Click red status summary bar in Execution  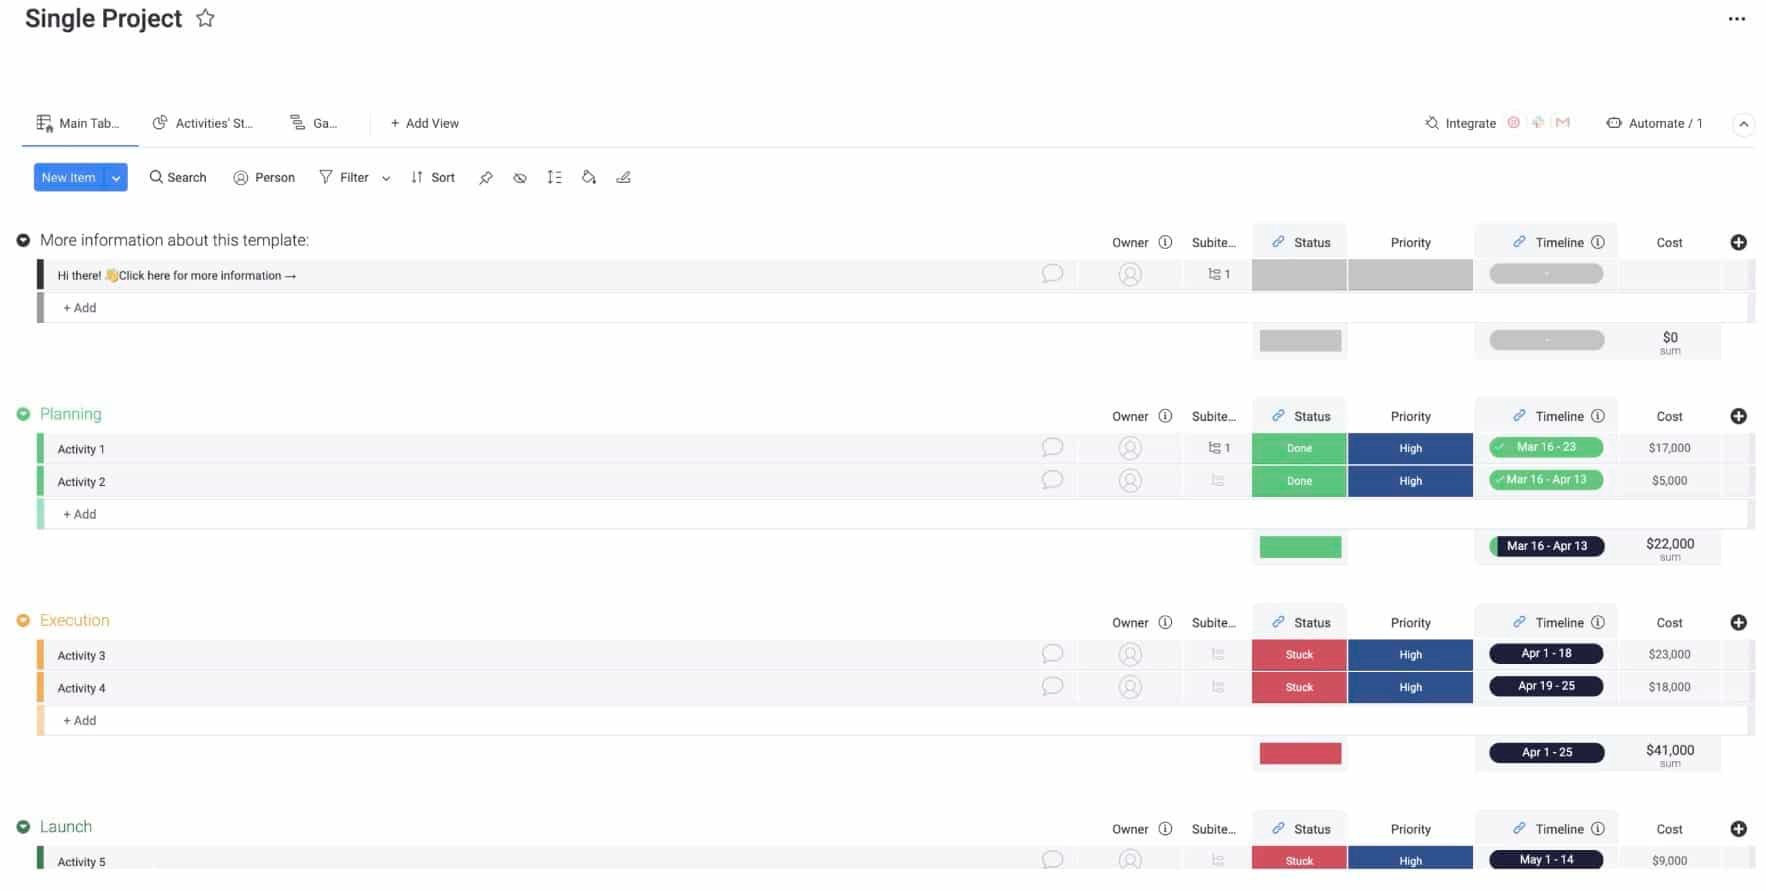1300,753
